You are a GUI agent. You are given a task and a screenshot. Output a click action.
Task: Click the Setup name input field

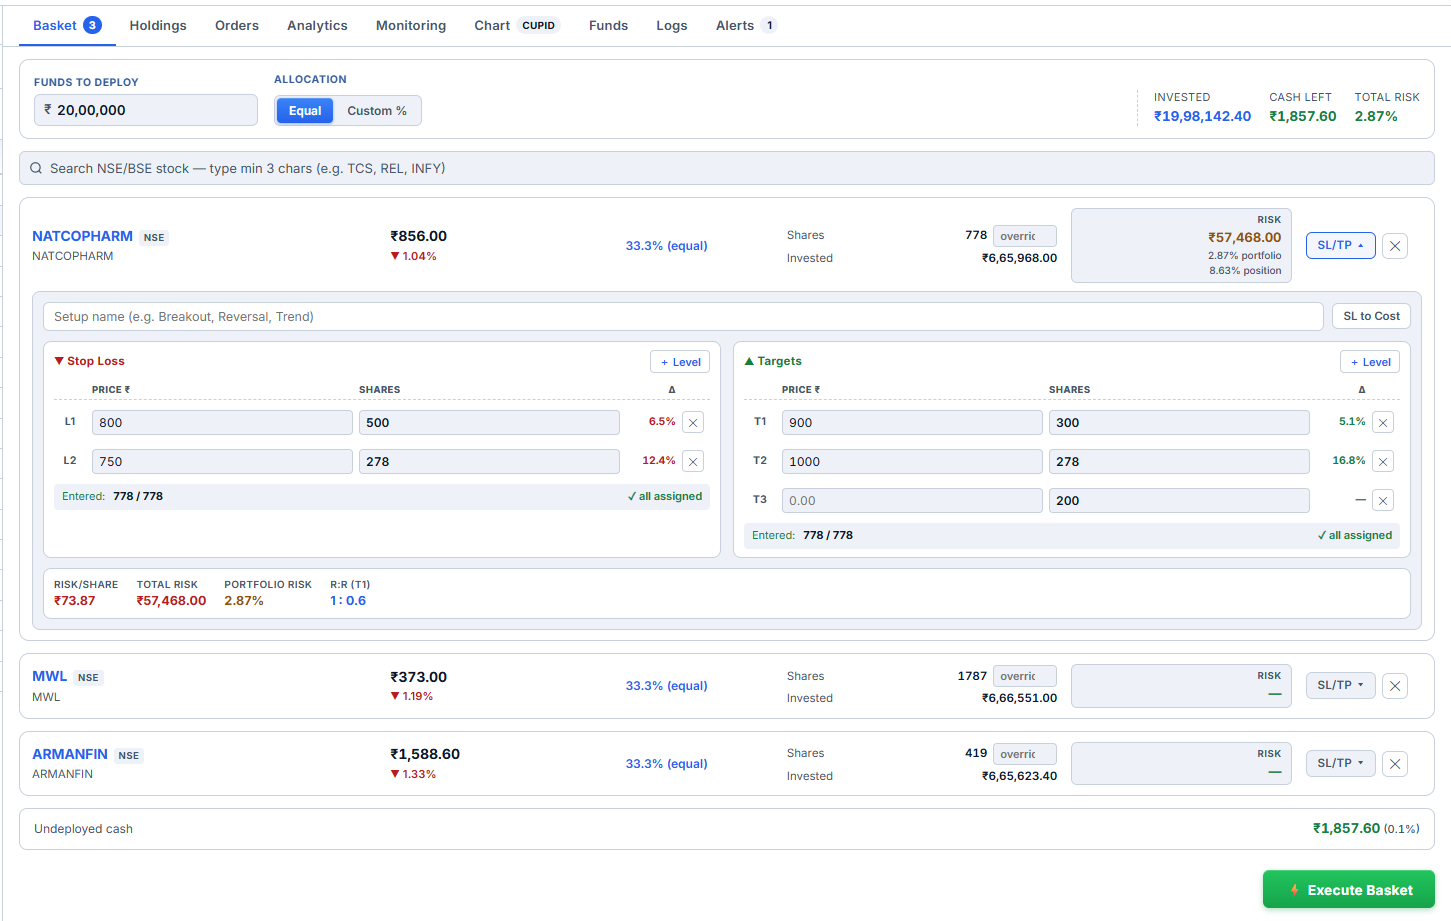(x=683, y=316)
